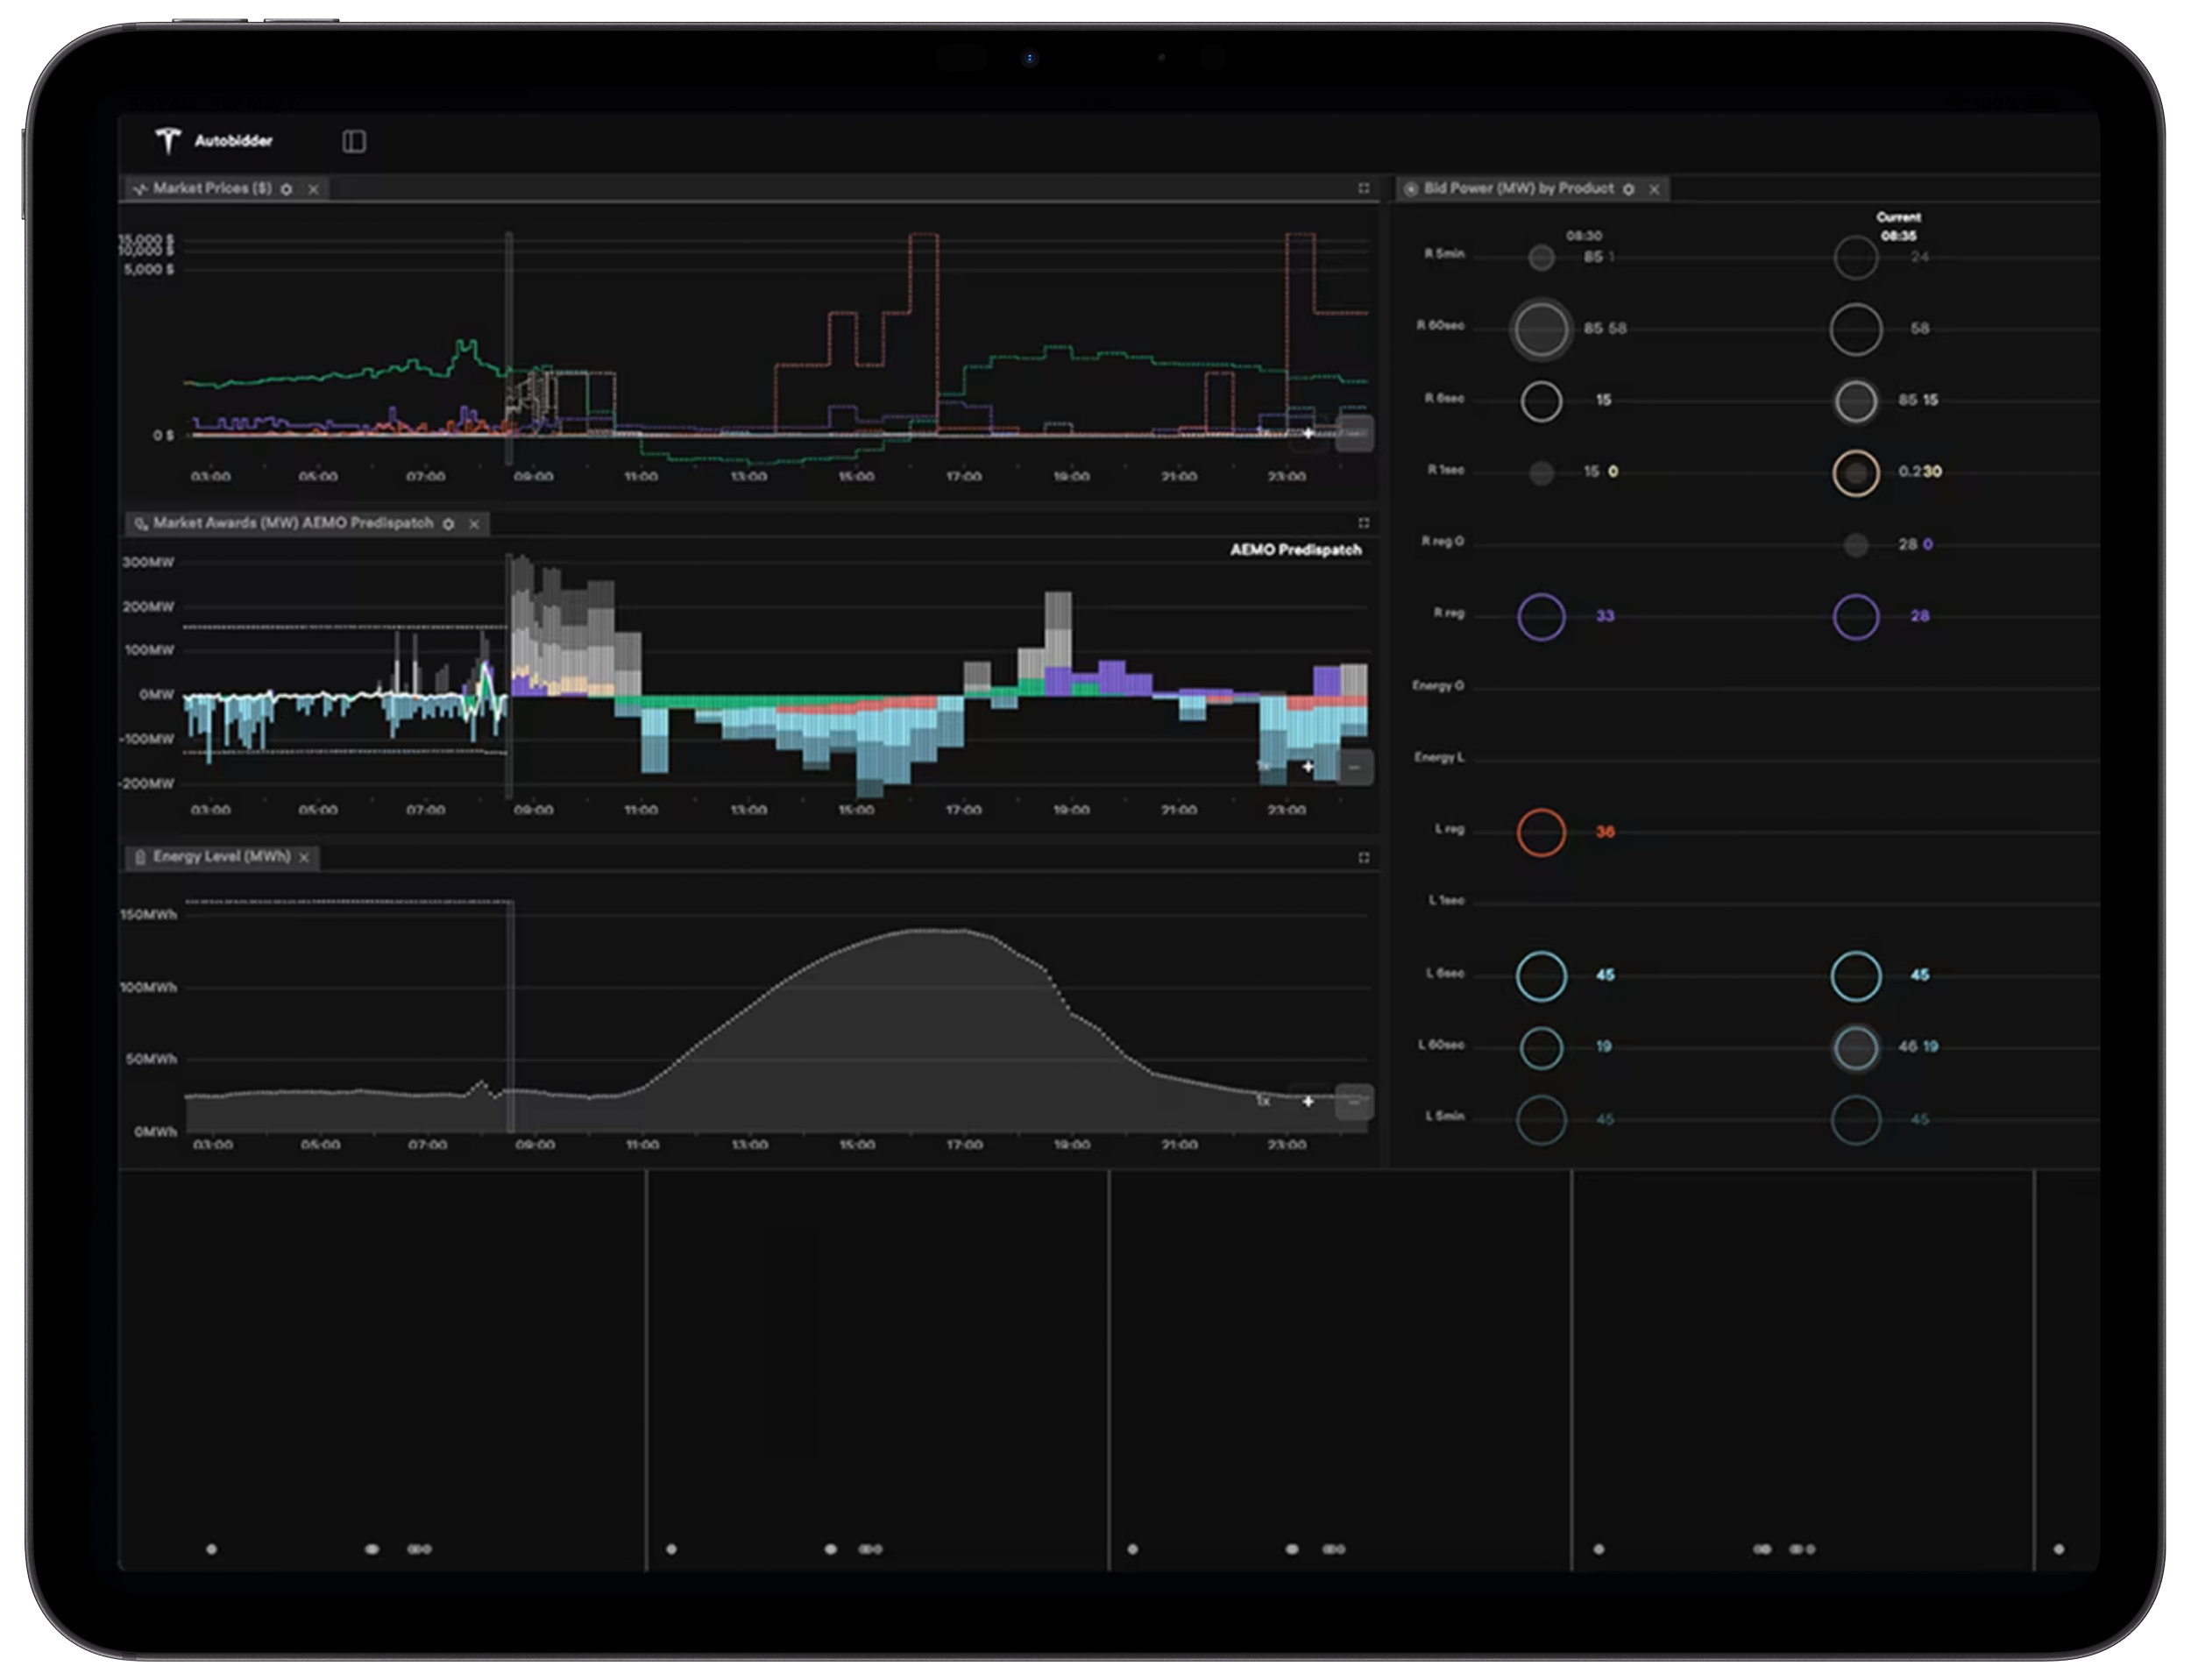This screenshot has width=2191, height=1680.
Task: Select the orange L reg circle
Action: 1541,832
